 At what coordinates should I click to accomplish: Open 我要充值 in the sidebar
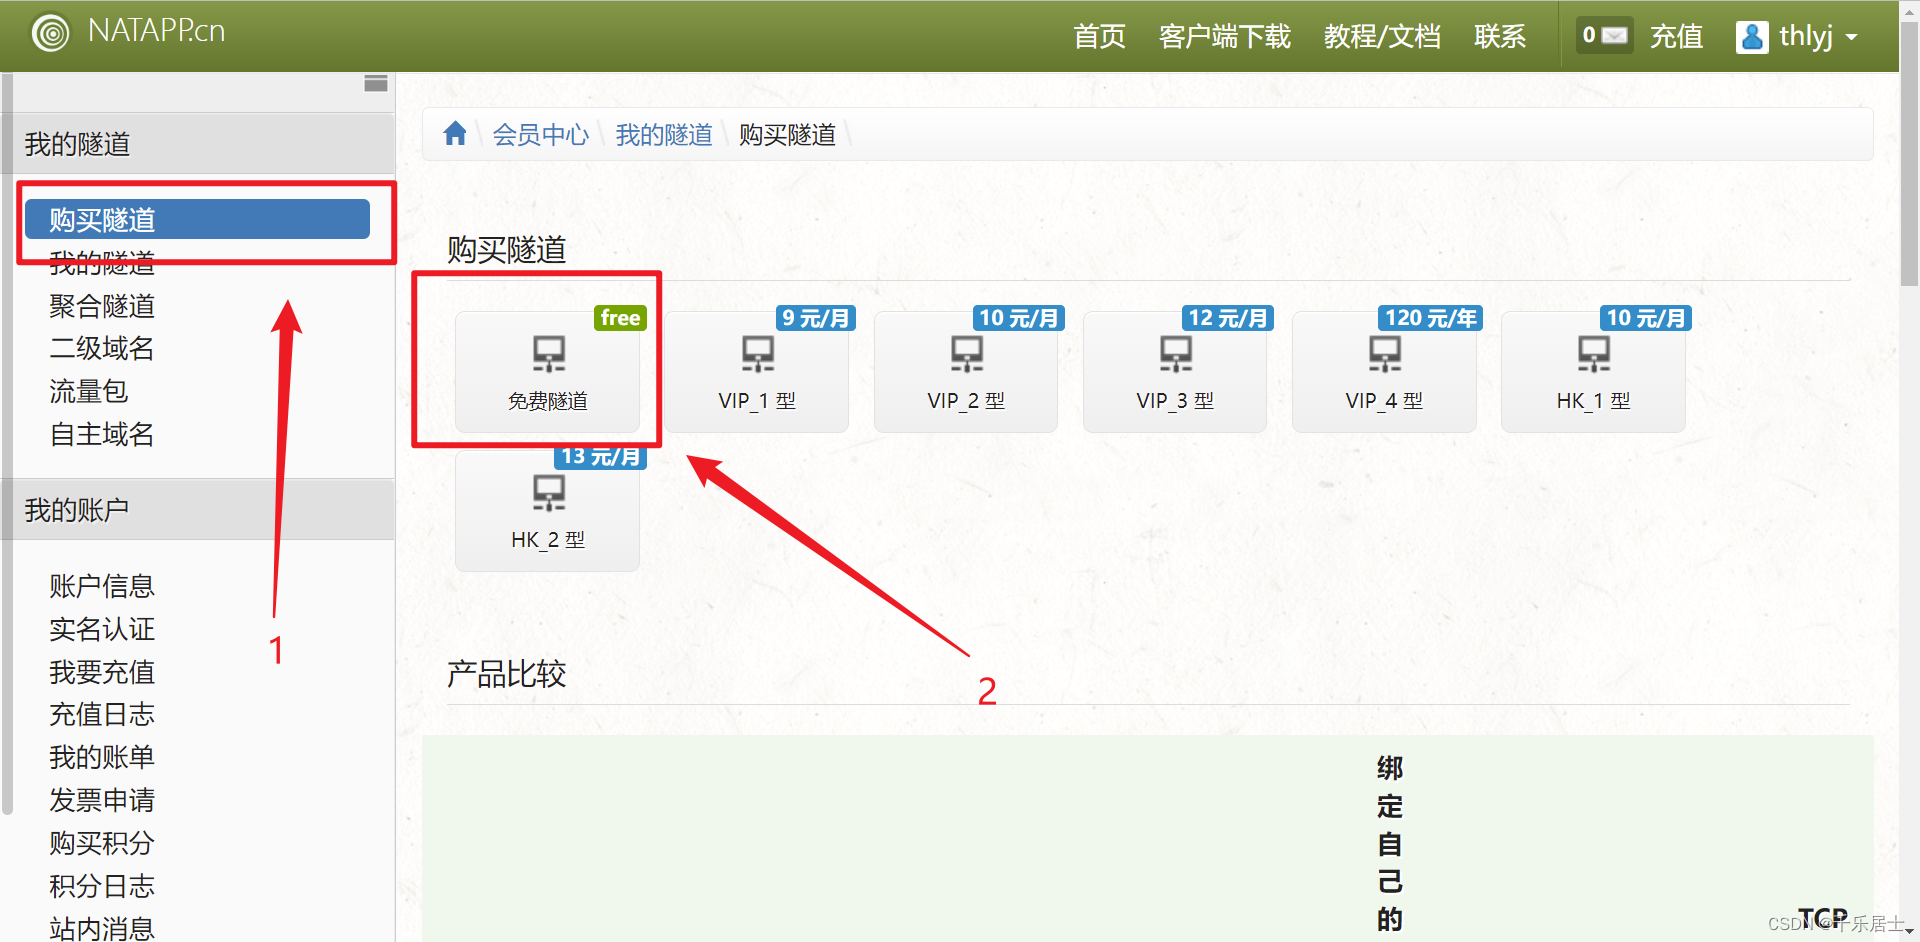pyautogui.click(x=102, y=672)
